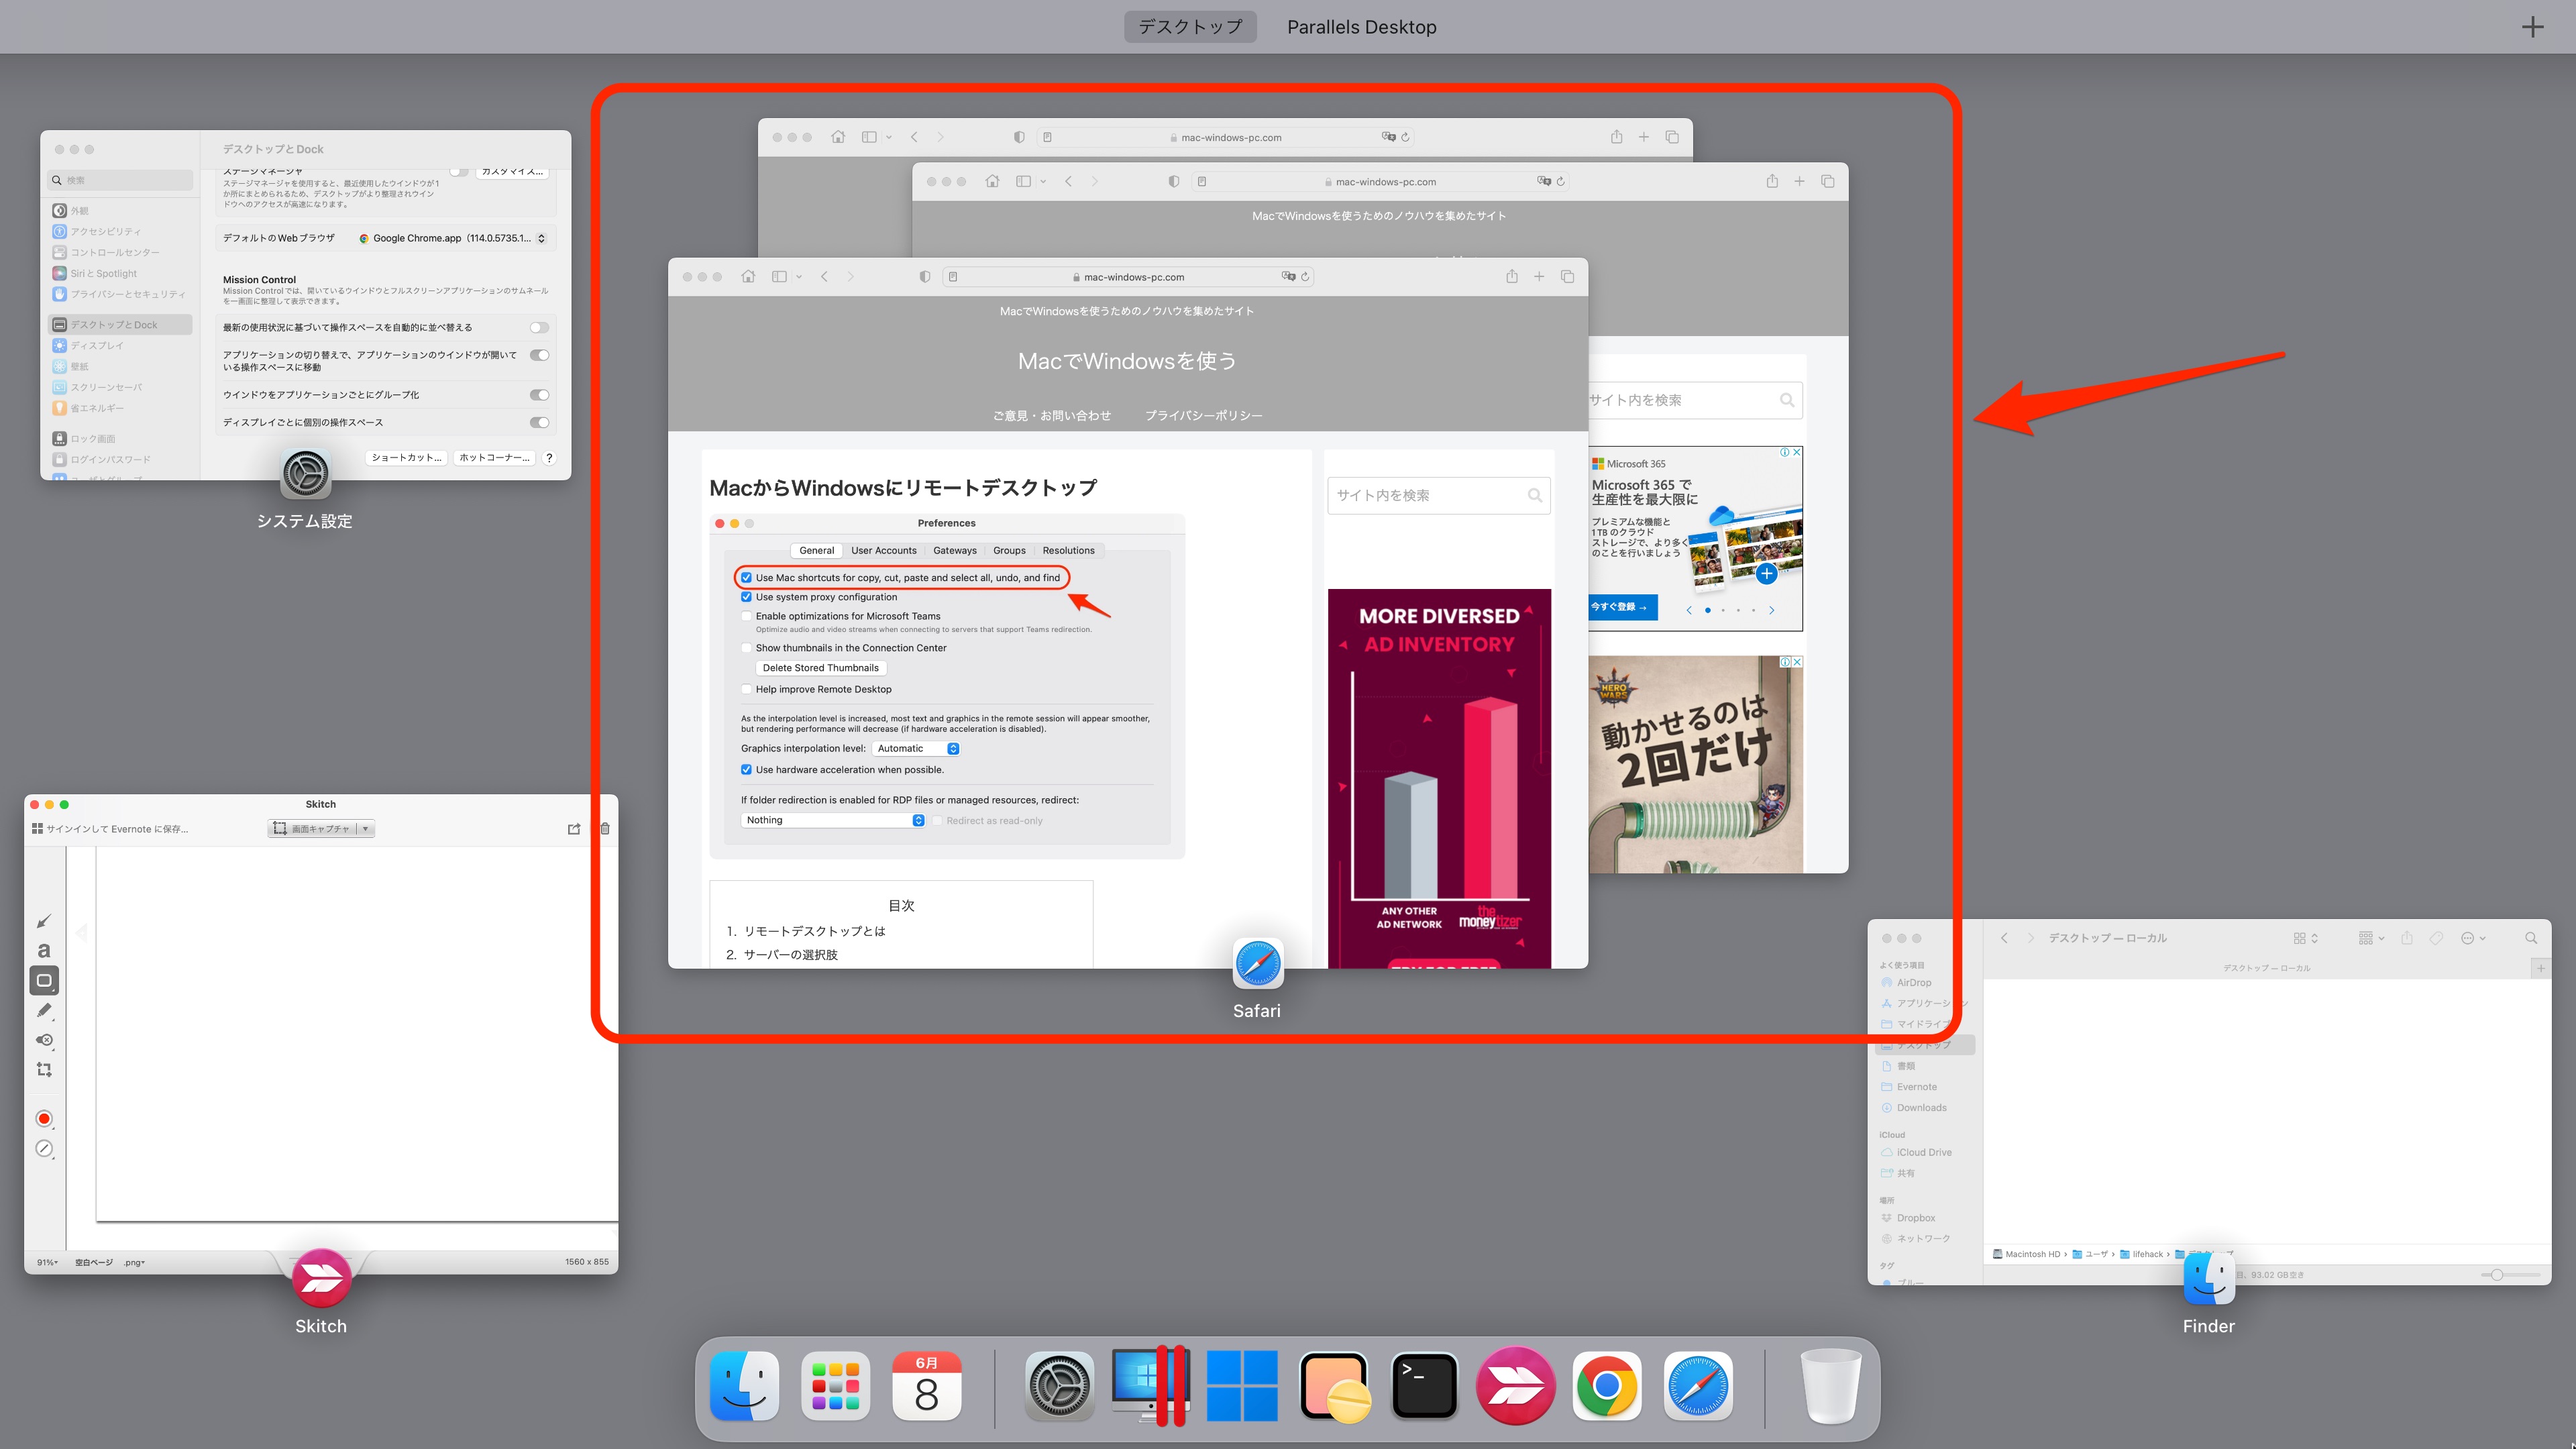
Task: Select the arrow tool in Skitch
Action: 44,921
